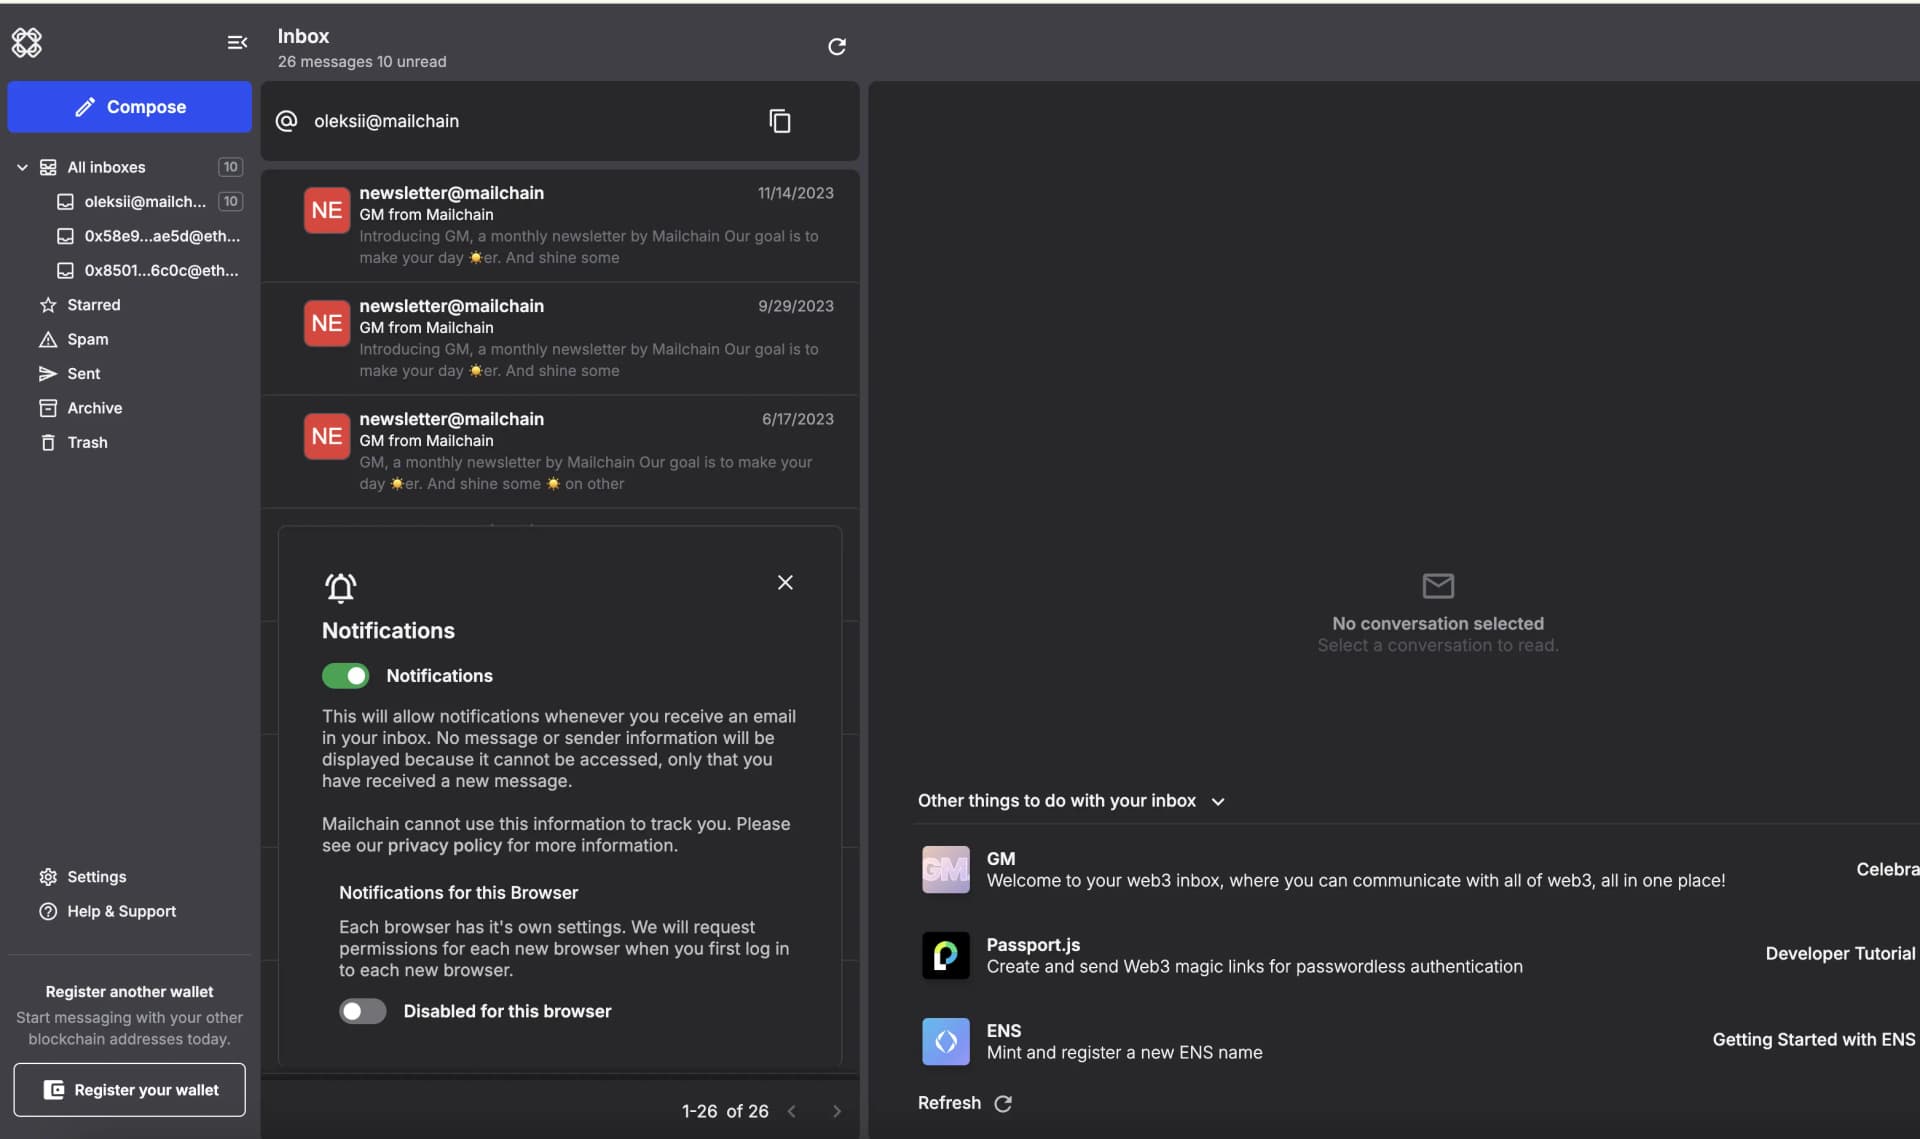Open Starred messages
Image resolution: width=1920 pixels, height=1139 pixels.
pyautogui.click(x=93, y=304)
